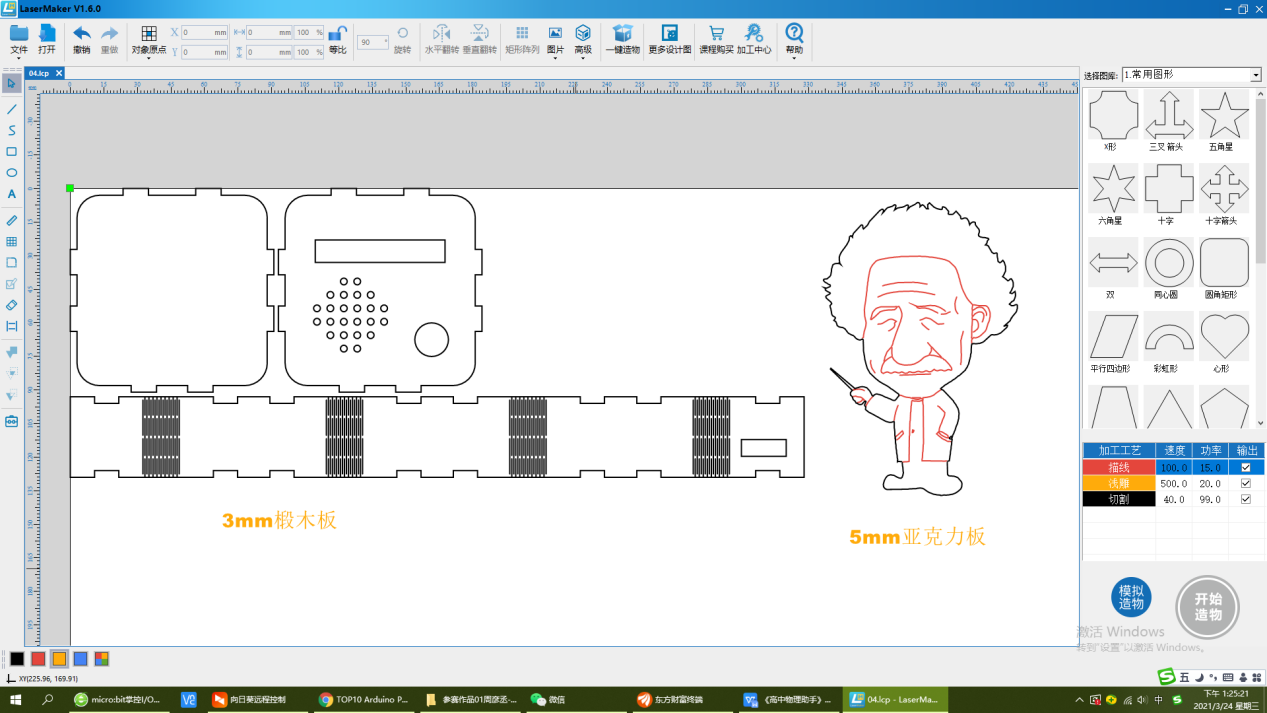1267x713 pixels.
Task: Click the Y coordinate input field
Action: pyautogui.click(x=205, y=51)
